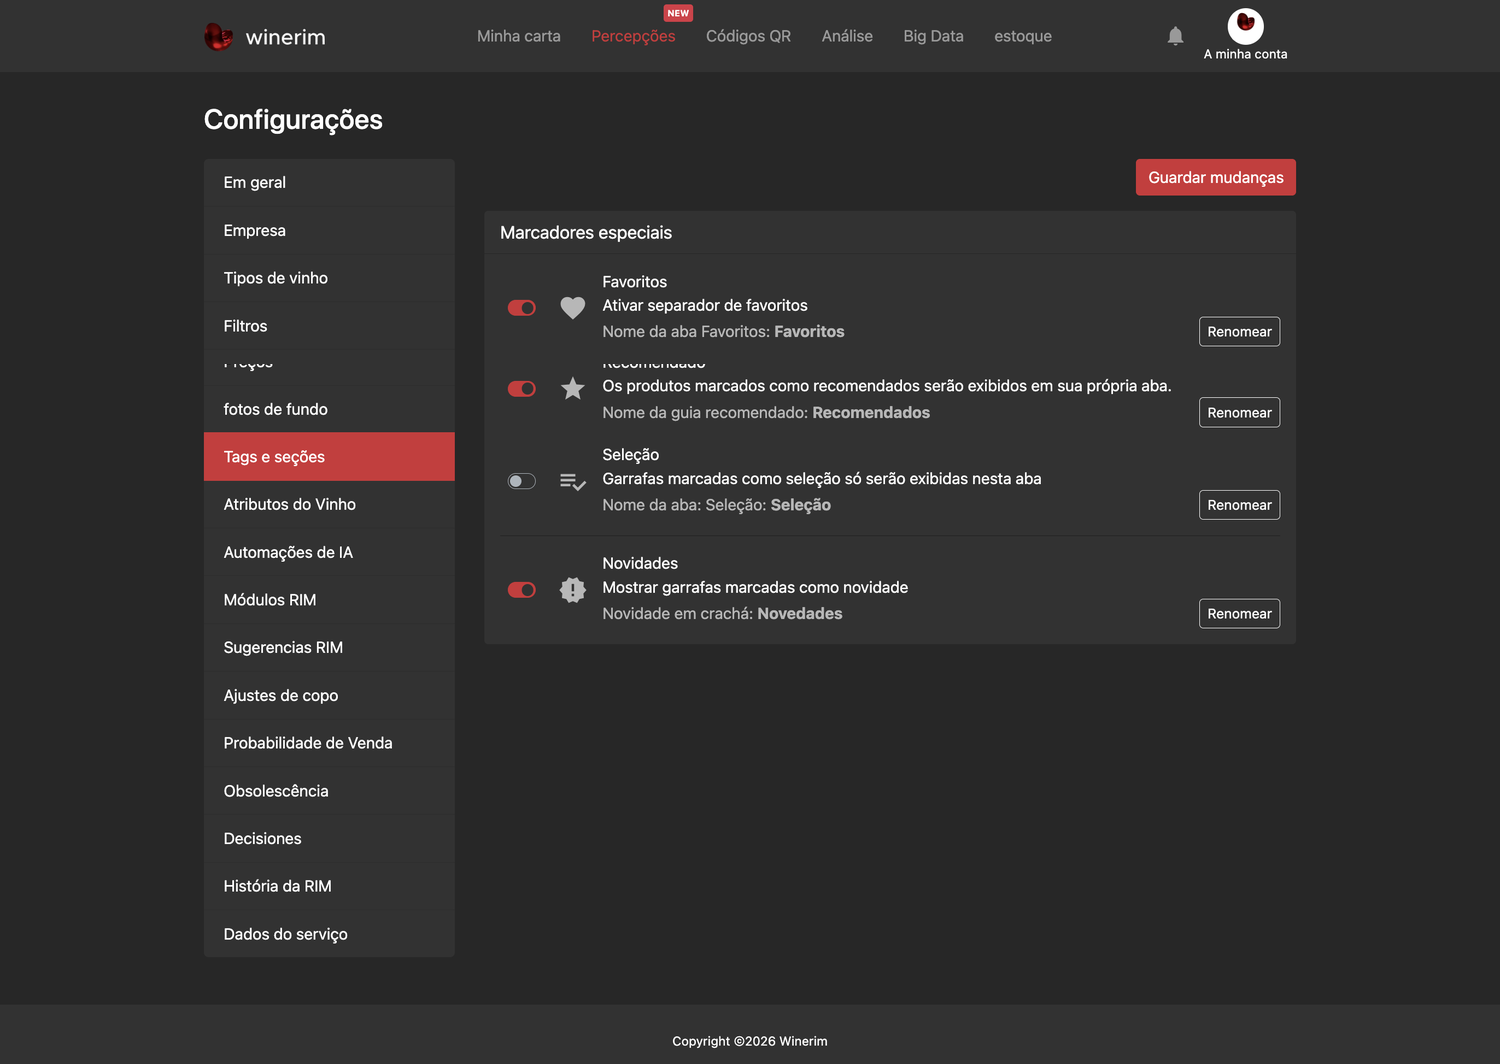Click 'Novidade em crachá: Novedades' text
Screen dimensions: 1500x1064
click(x=722, y=614)
